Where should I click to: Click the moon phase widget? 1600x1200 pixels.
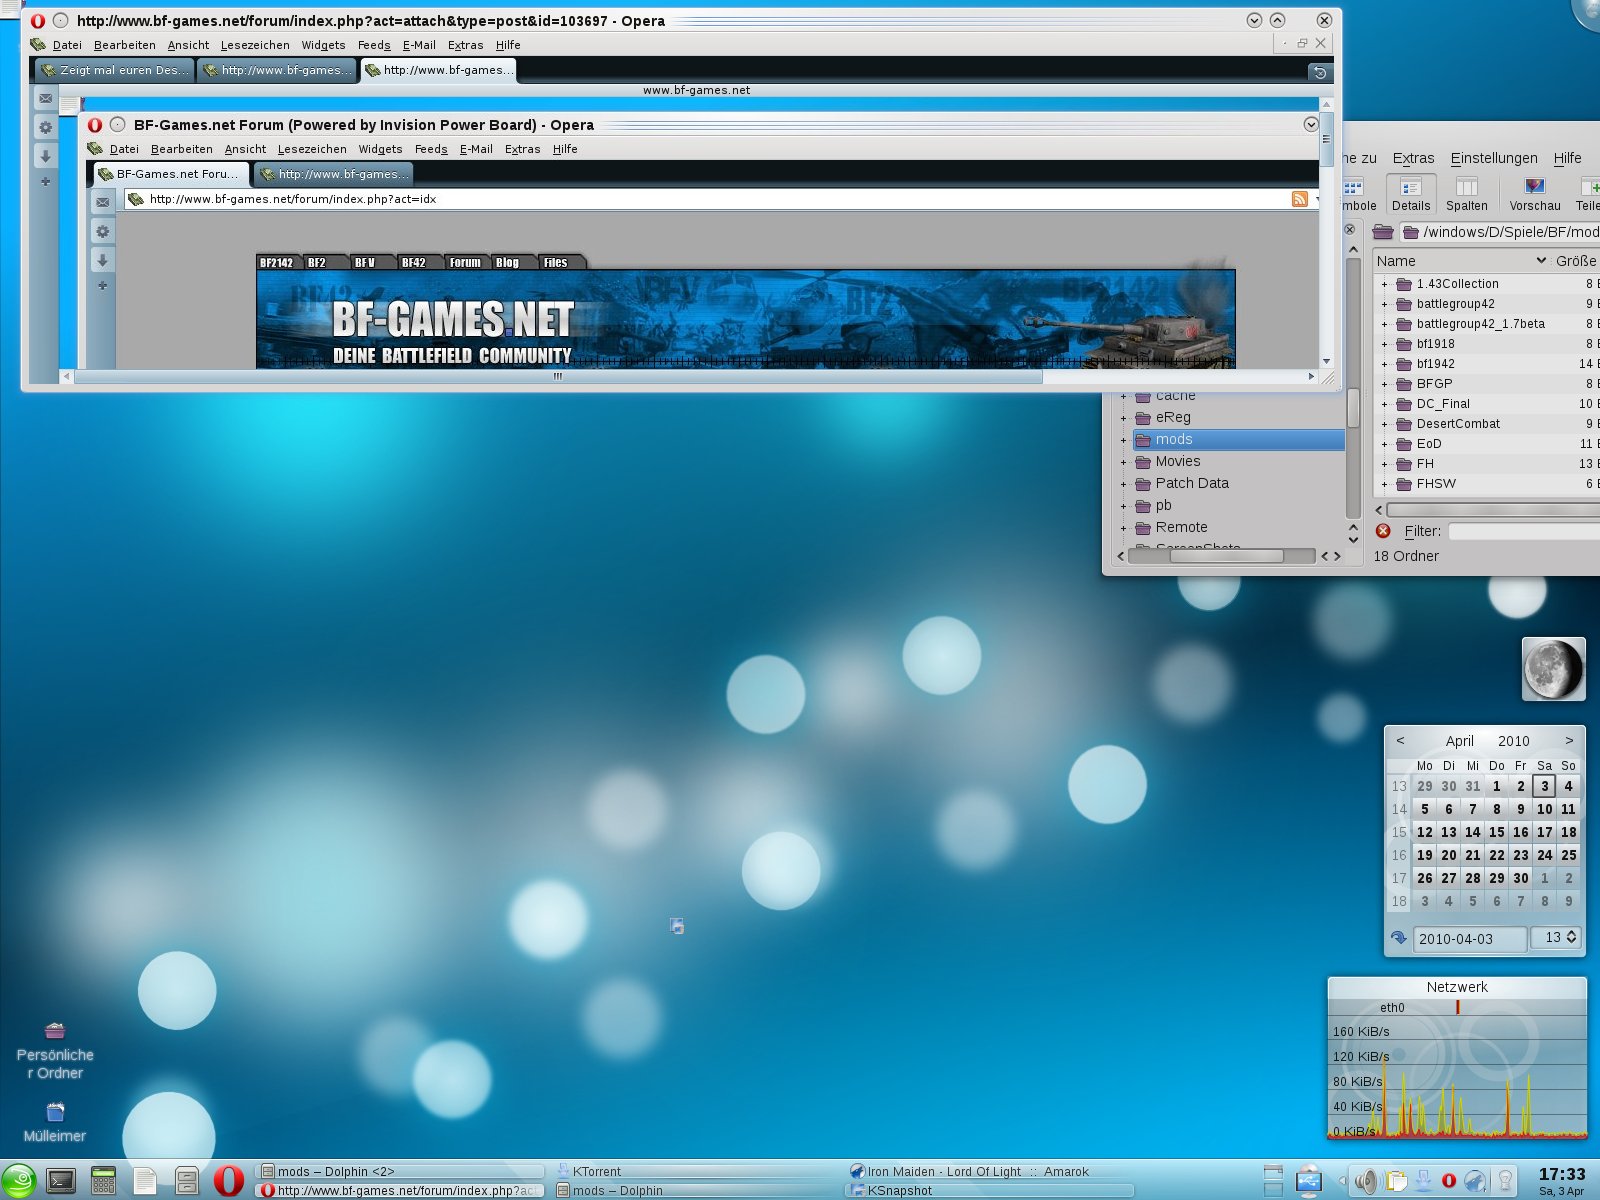[x=1553, y=669]
